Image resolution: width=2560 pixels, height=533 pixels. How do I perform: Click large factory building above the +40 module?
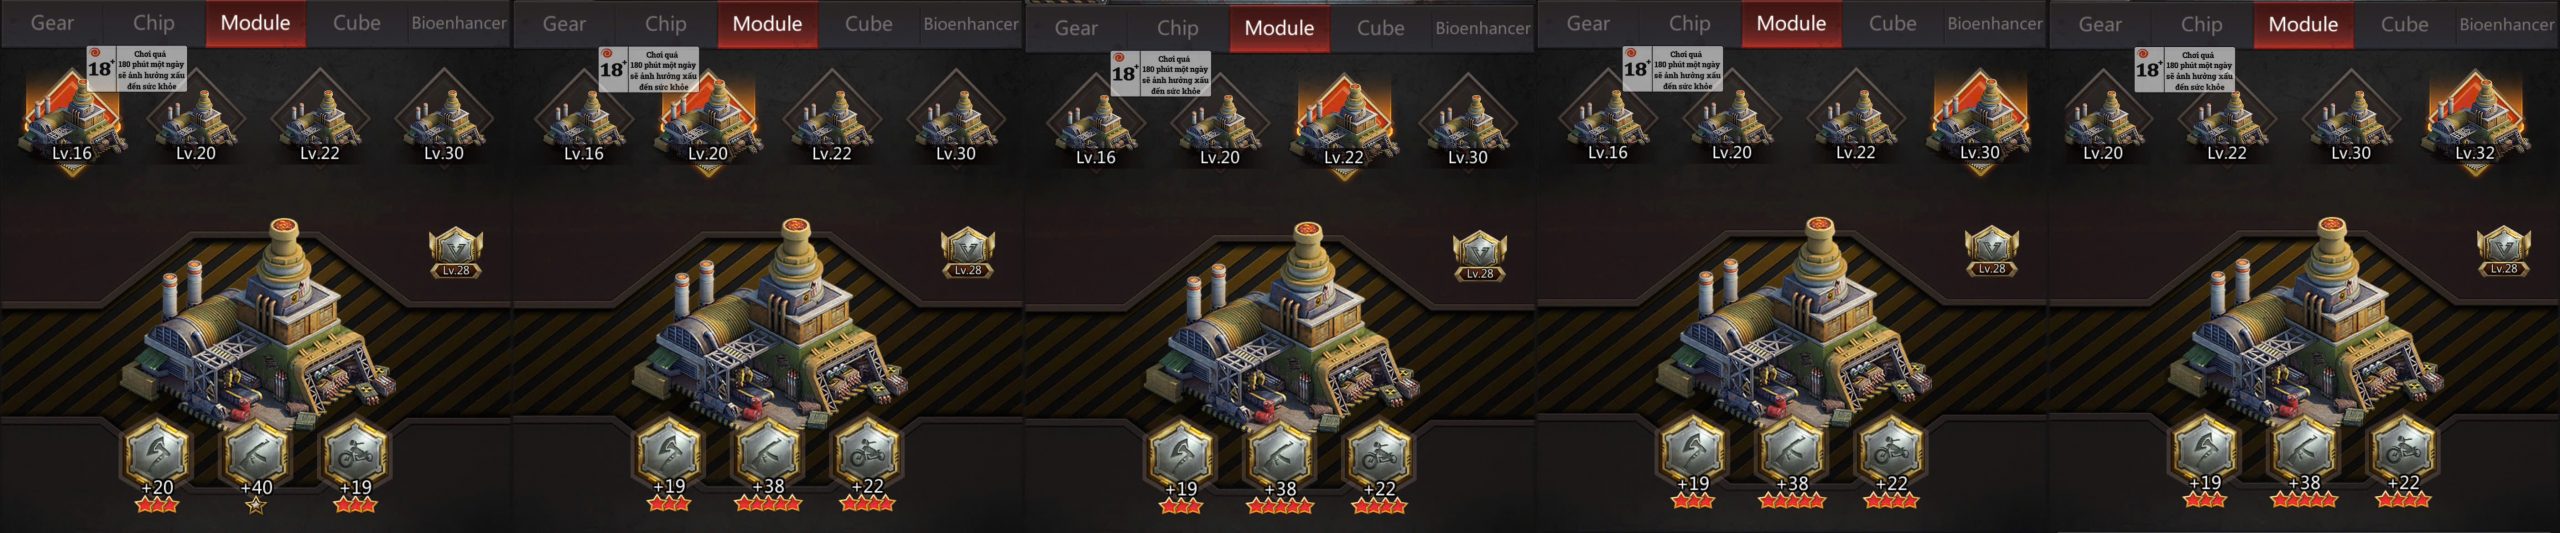pyautogui.click(x=258, y=320)
